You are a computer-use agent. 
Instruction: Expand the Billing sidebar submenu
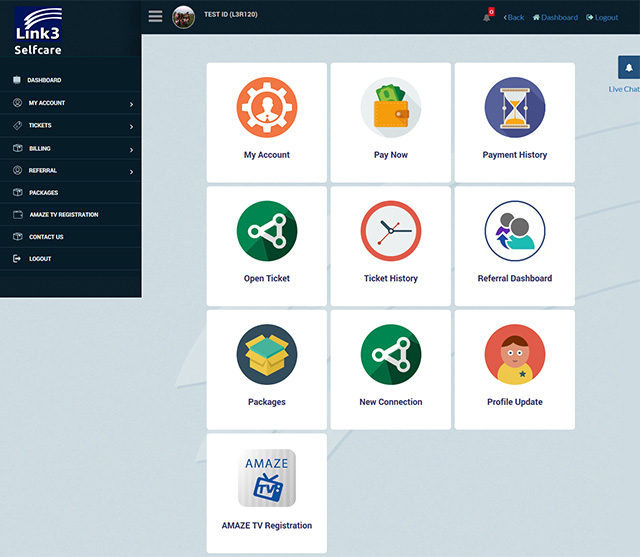(70, 148)
